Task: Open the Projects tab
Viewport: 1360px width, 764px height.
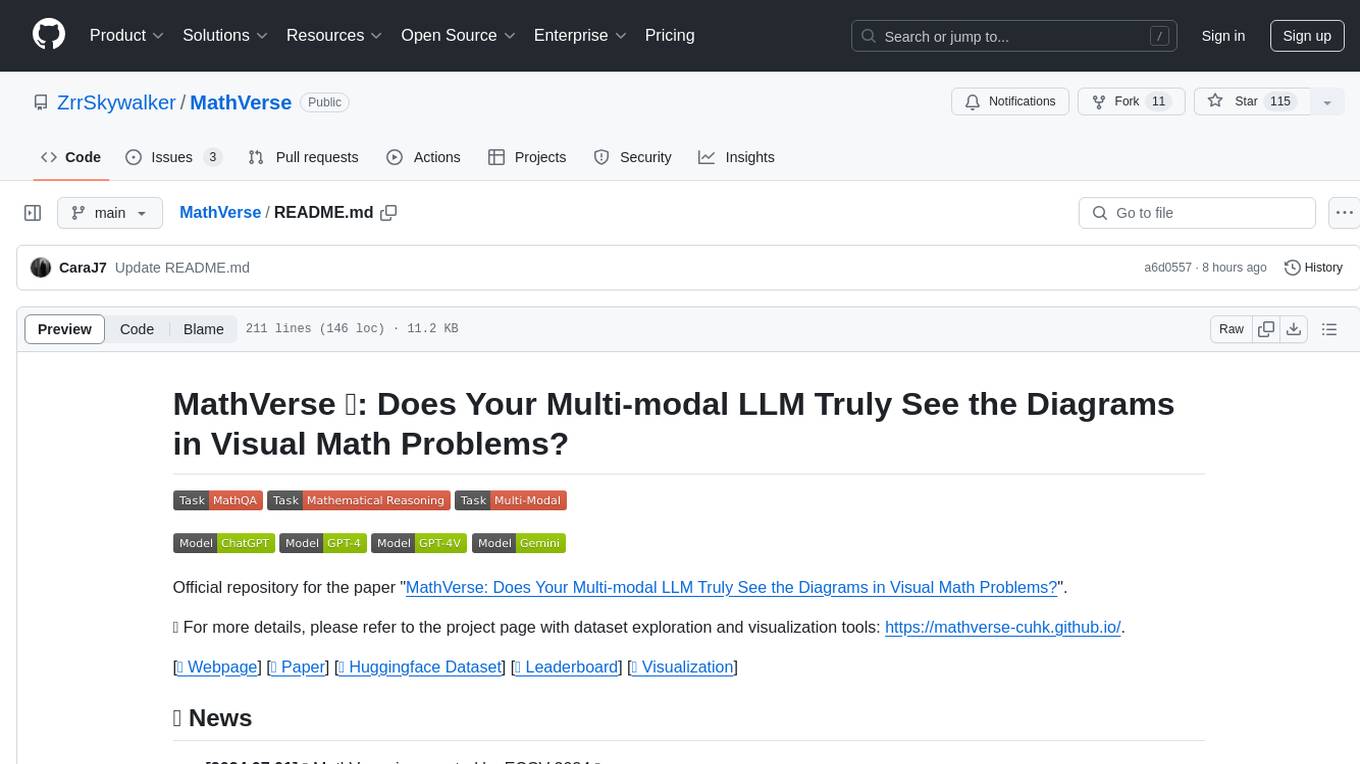Action: tap(527, 157)
